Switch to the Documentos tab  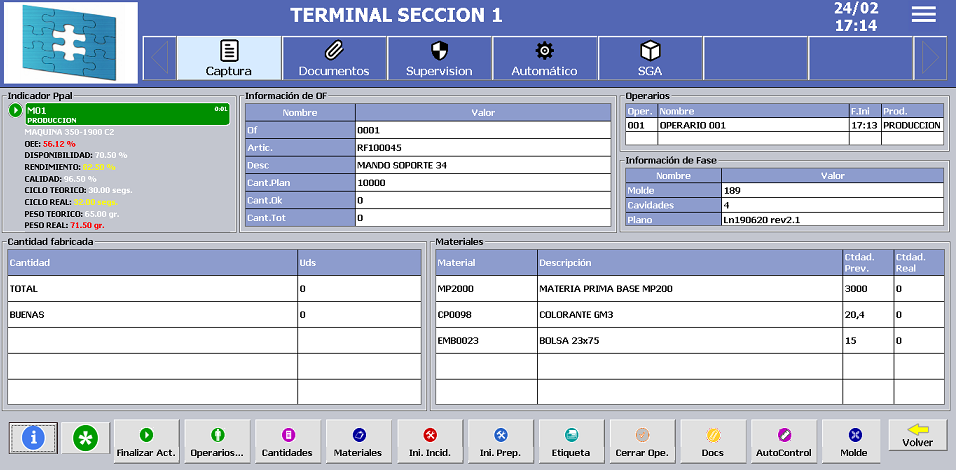click(334, 58)
